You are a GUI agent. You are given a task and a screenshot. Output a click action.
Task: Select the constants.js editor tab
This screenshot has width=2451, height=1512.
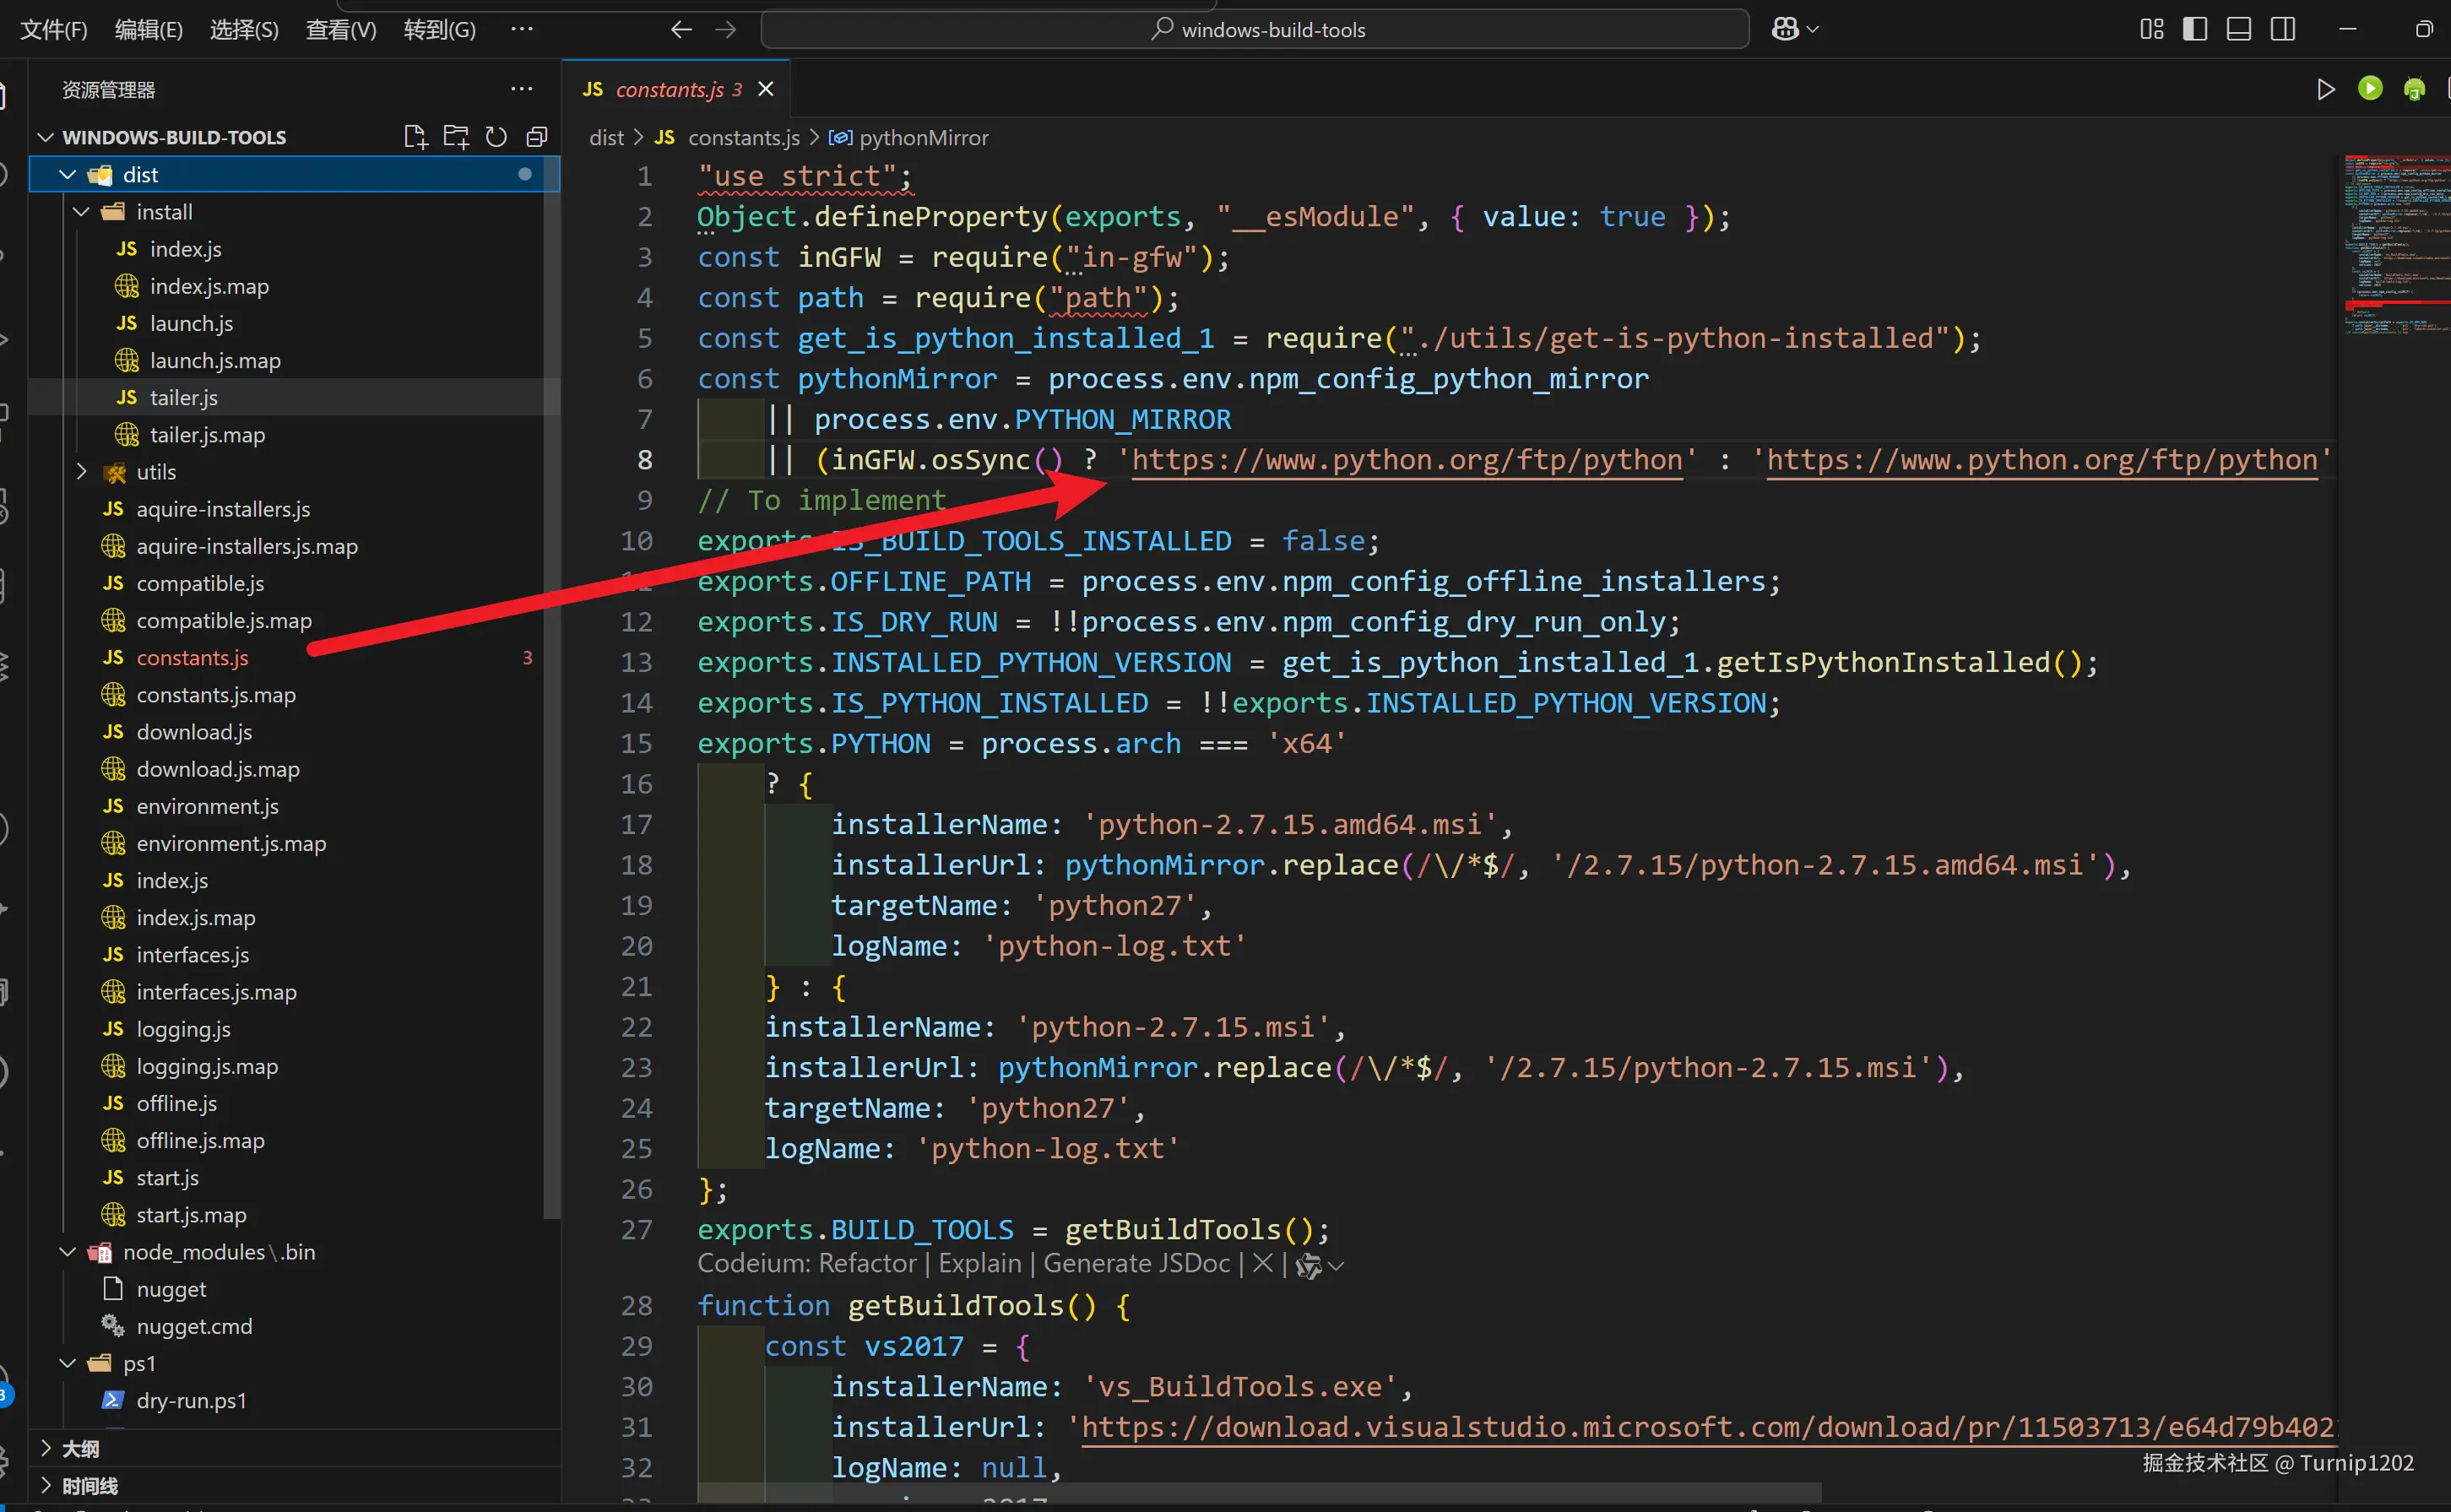coord(676,89)
